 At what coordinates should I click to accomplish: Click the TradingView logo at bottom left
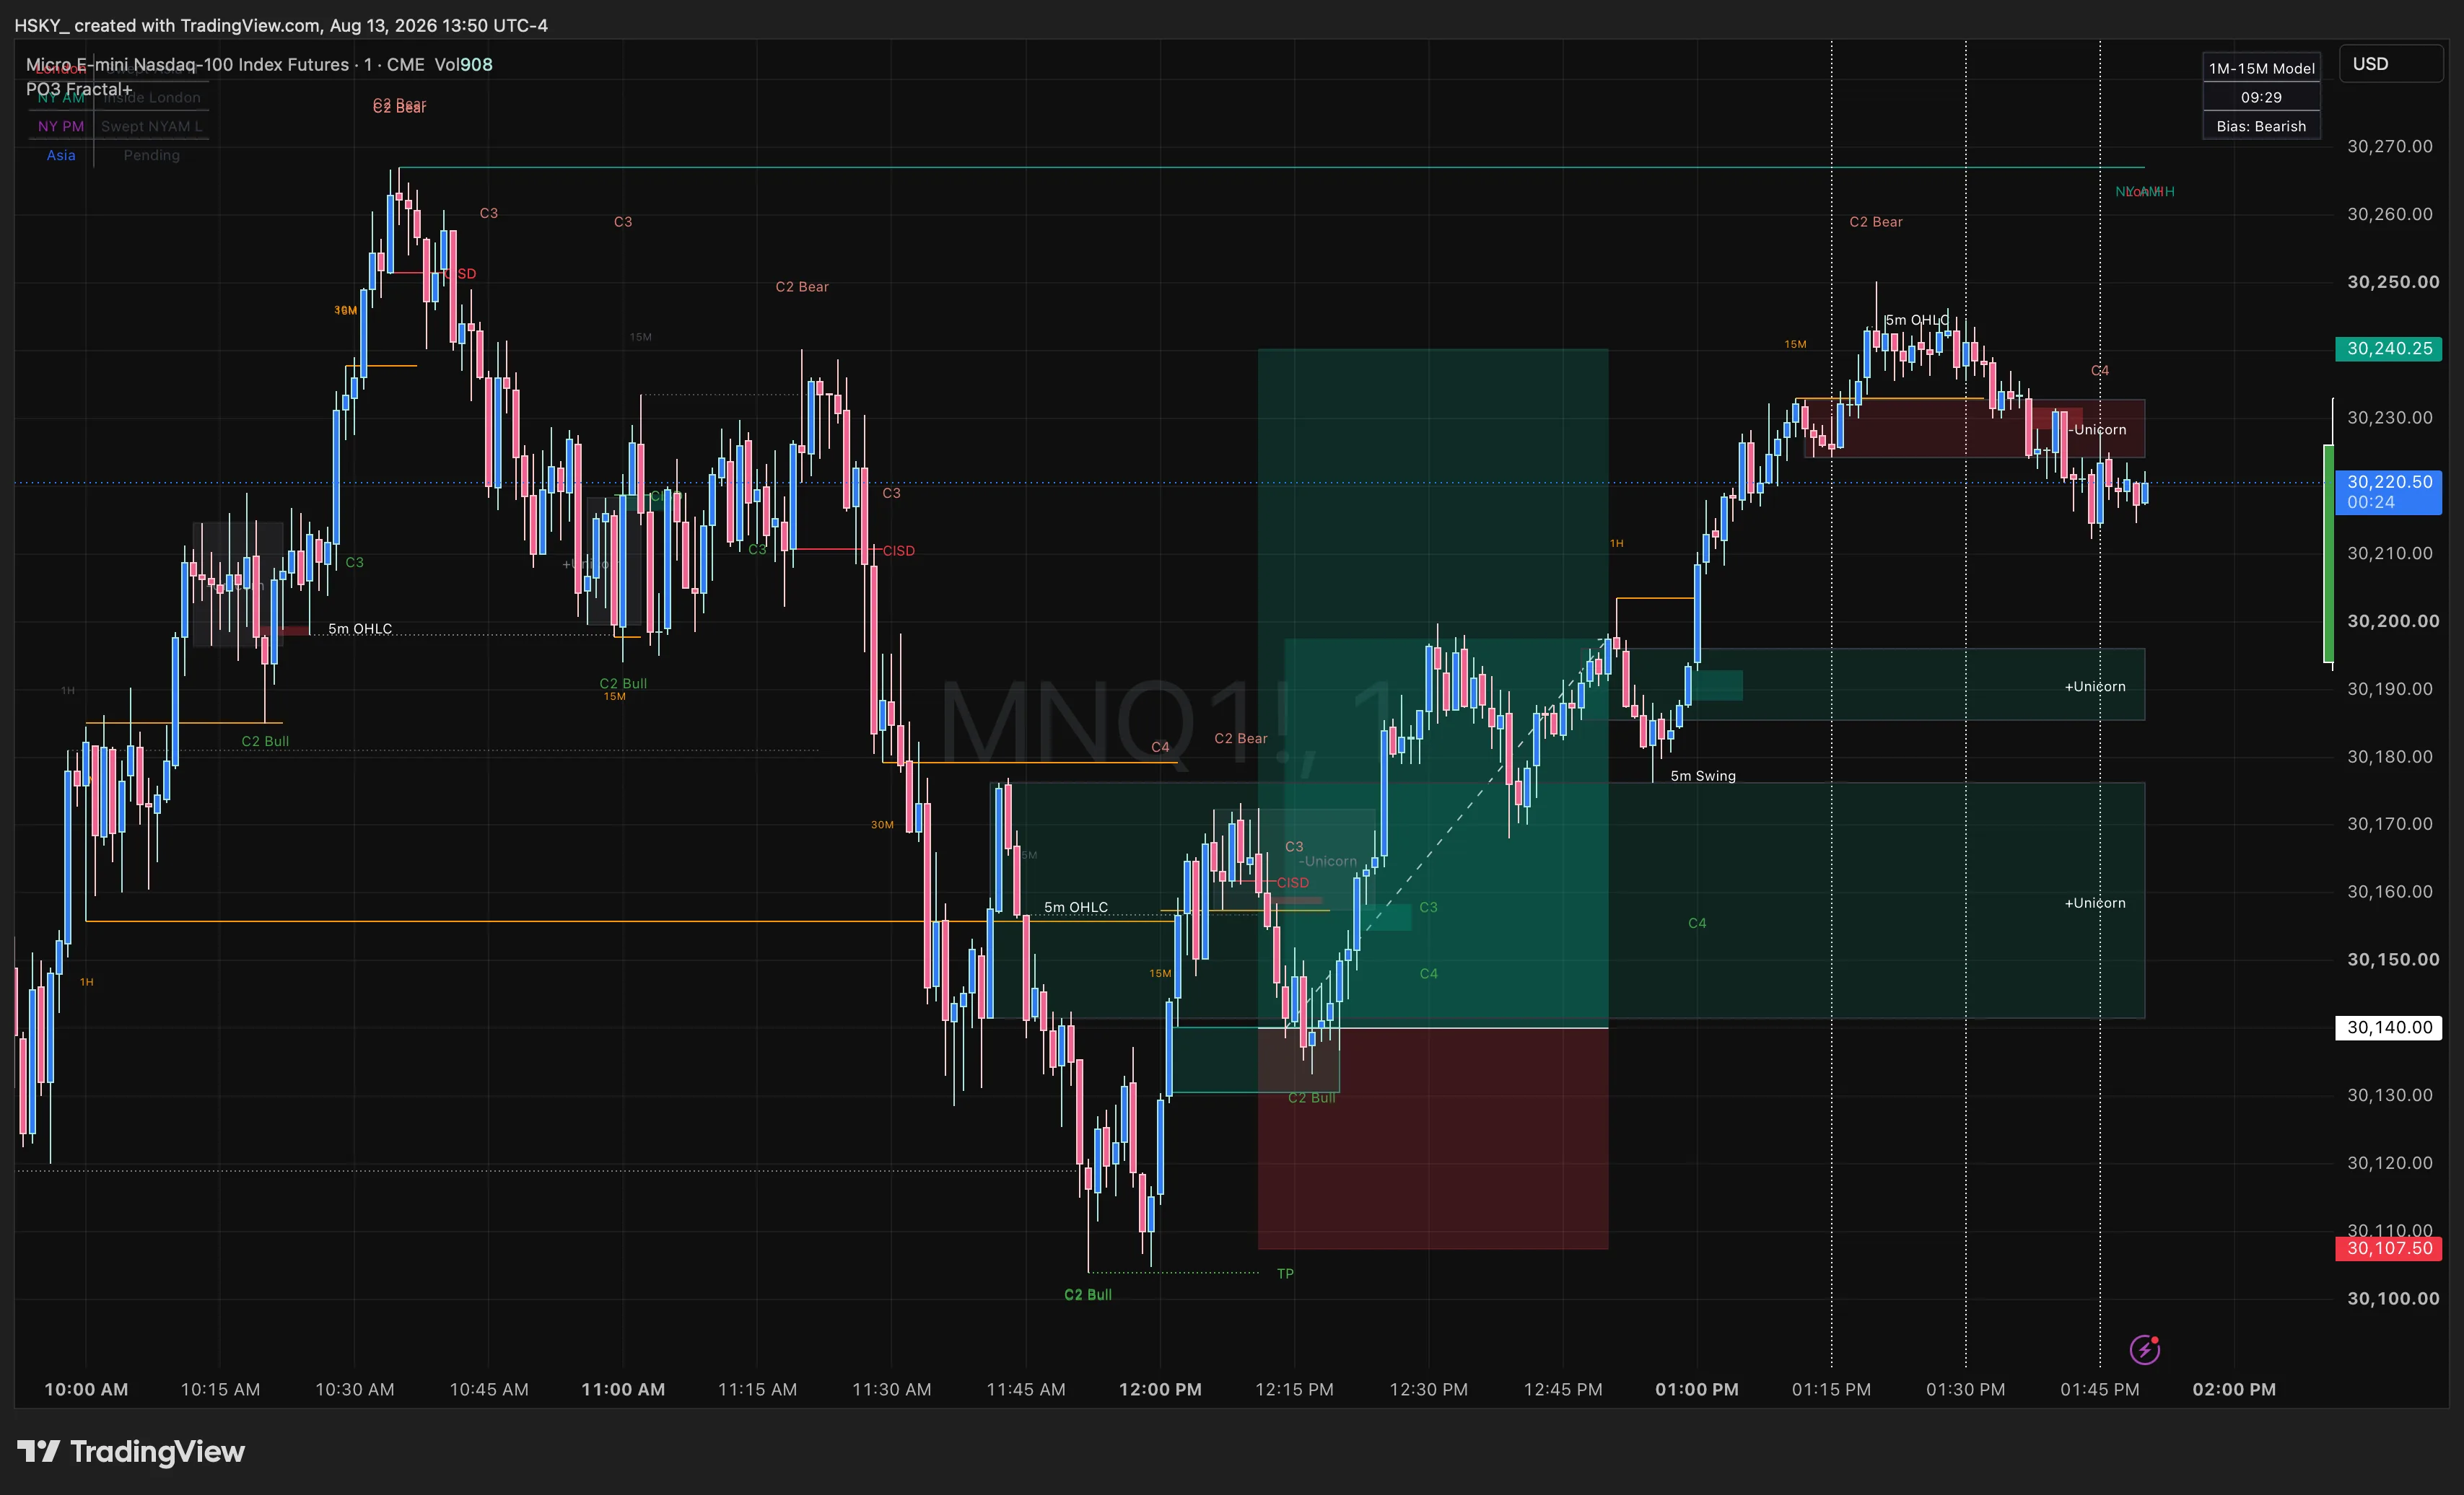click(x=131, y=1451)
